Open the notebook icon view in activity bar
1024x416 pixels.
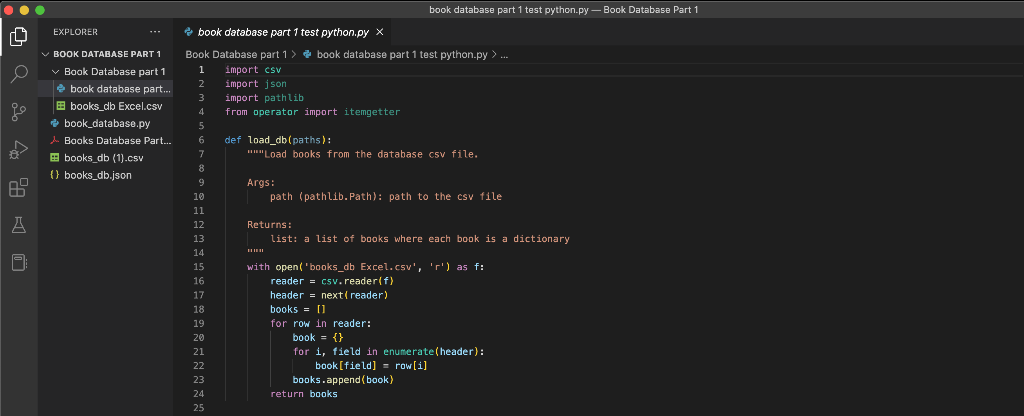pos(19,263)
